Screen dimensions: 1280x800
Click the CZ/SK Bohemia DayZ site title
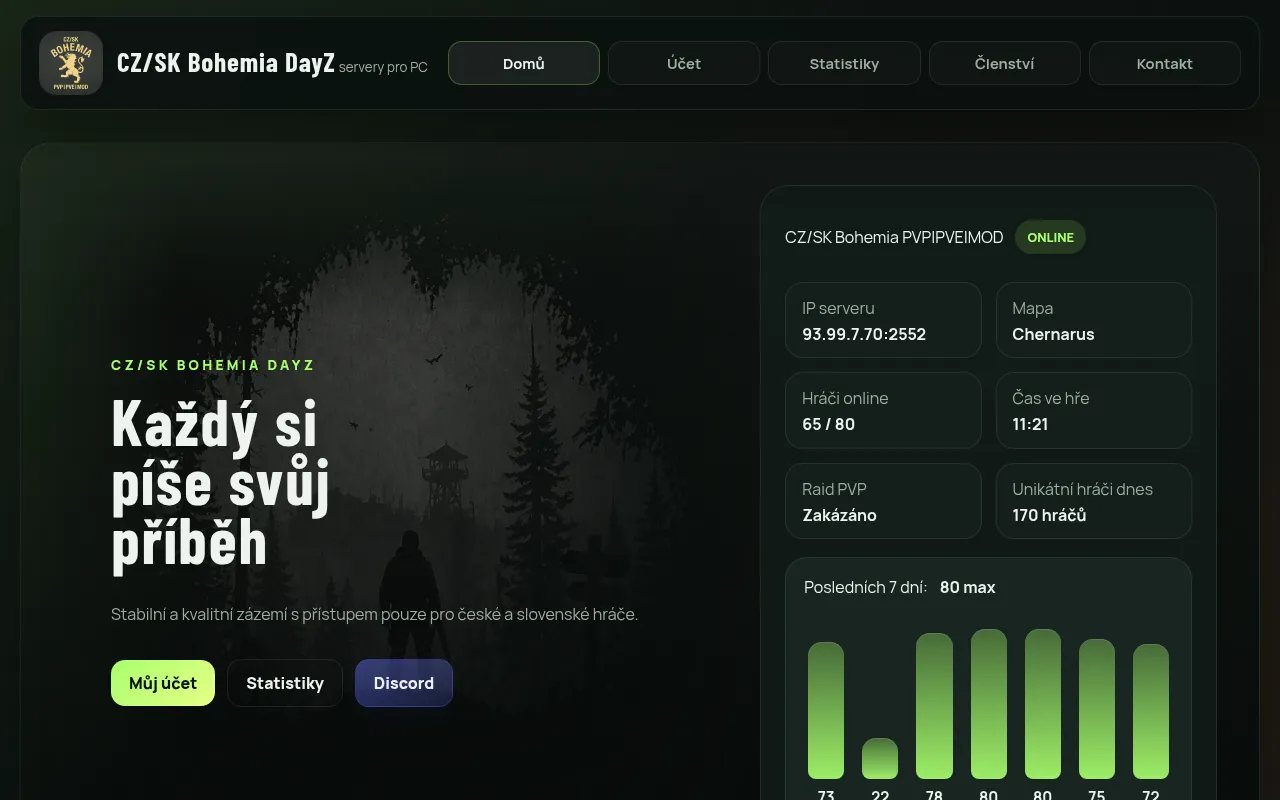click(226, 63)
